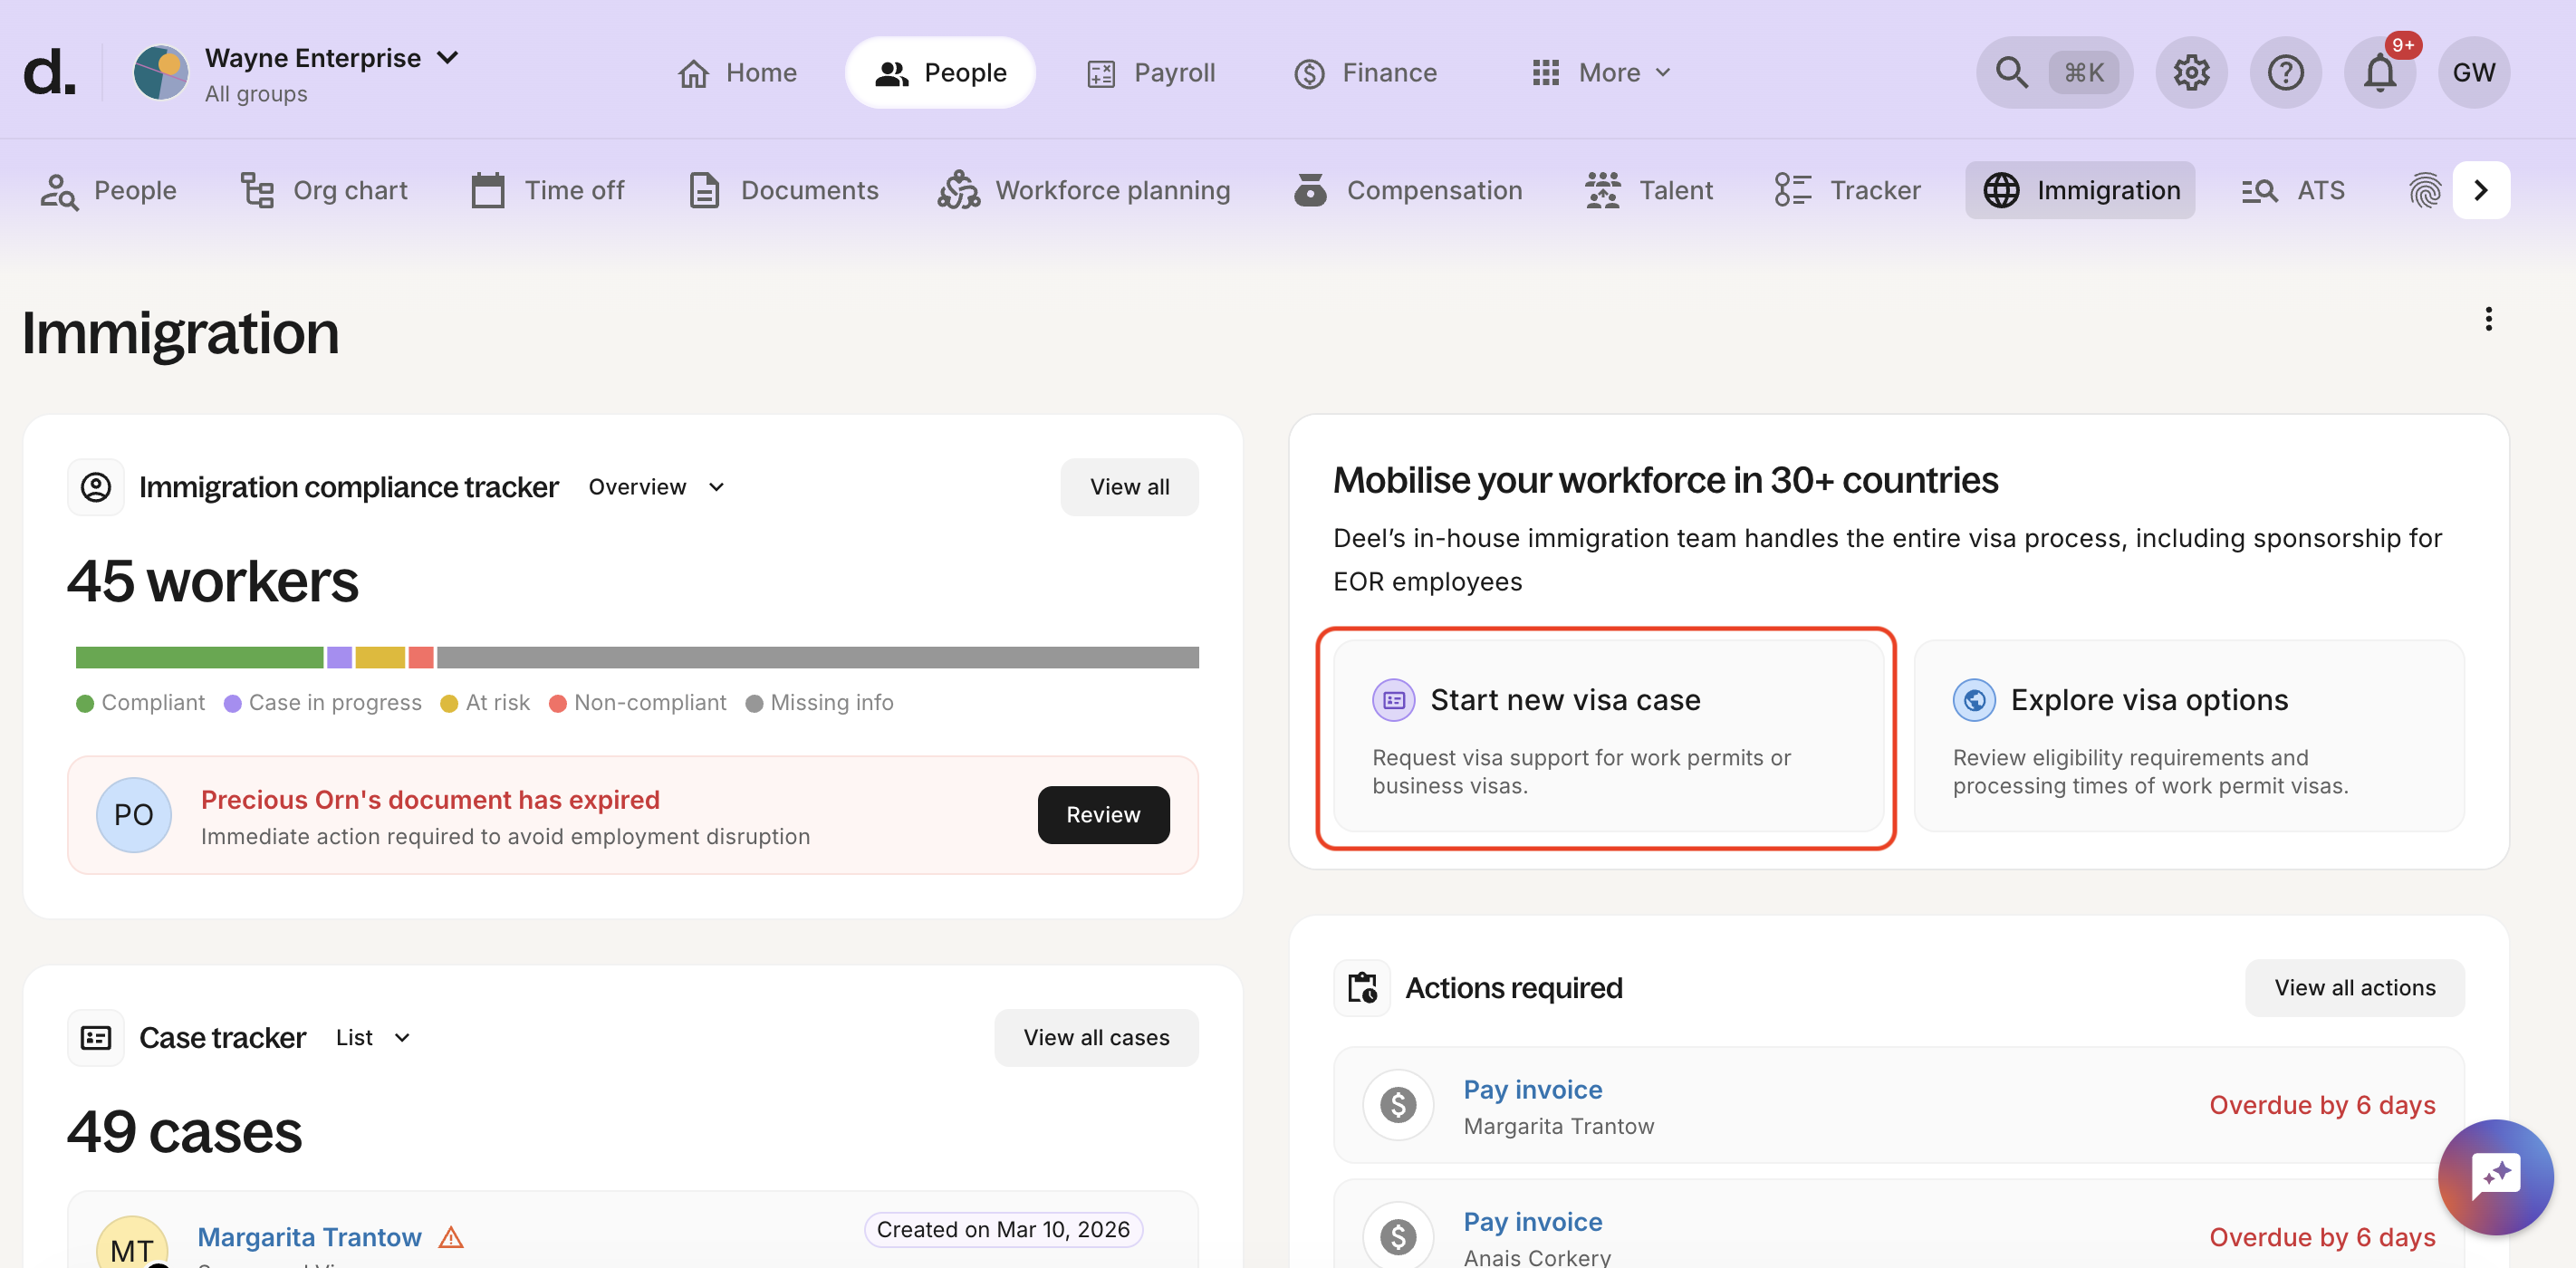This screenshot has height=1268, width=2576.
Task: Open Workforce planning from the toolbar
Action: [1086, 190]
